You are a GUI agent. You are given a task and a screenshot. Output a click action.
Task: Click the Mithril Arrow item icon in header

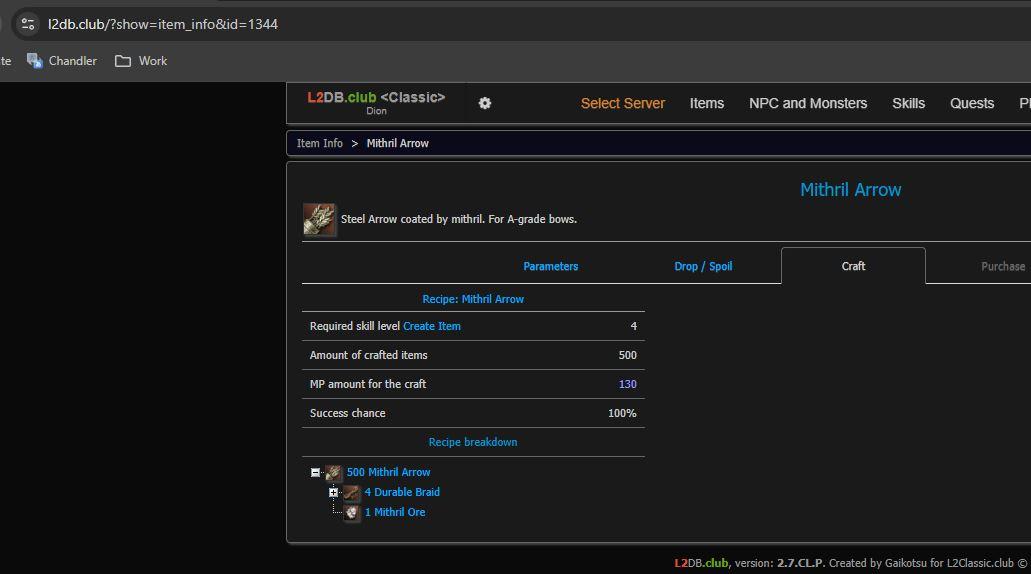[x=319, y=219]
